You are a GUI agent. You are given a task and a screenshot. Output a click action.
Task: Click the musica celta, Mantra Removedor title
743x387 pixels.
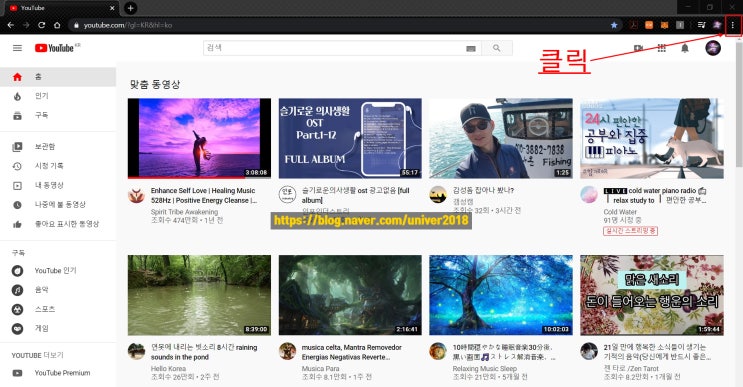point(352,352)
